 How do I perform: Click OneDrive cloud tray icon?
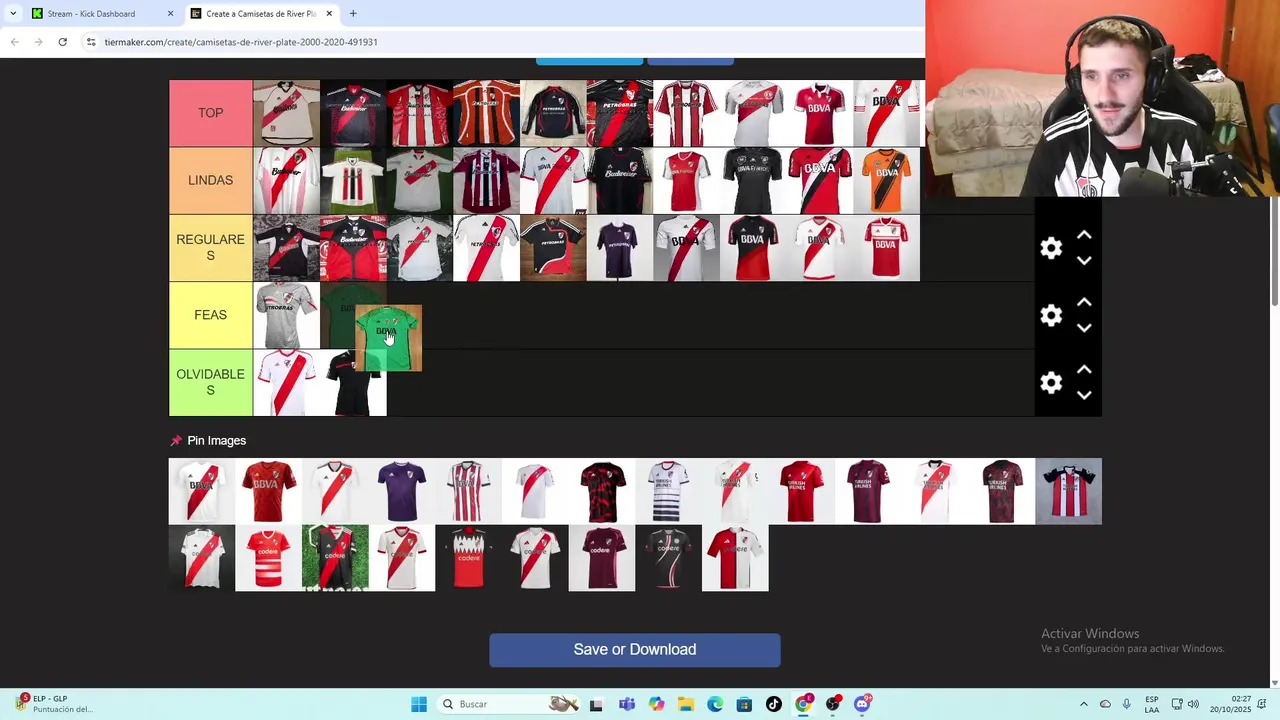(1105, 704)
